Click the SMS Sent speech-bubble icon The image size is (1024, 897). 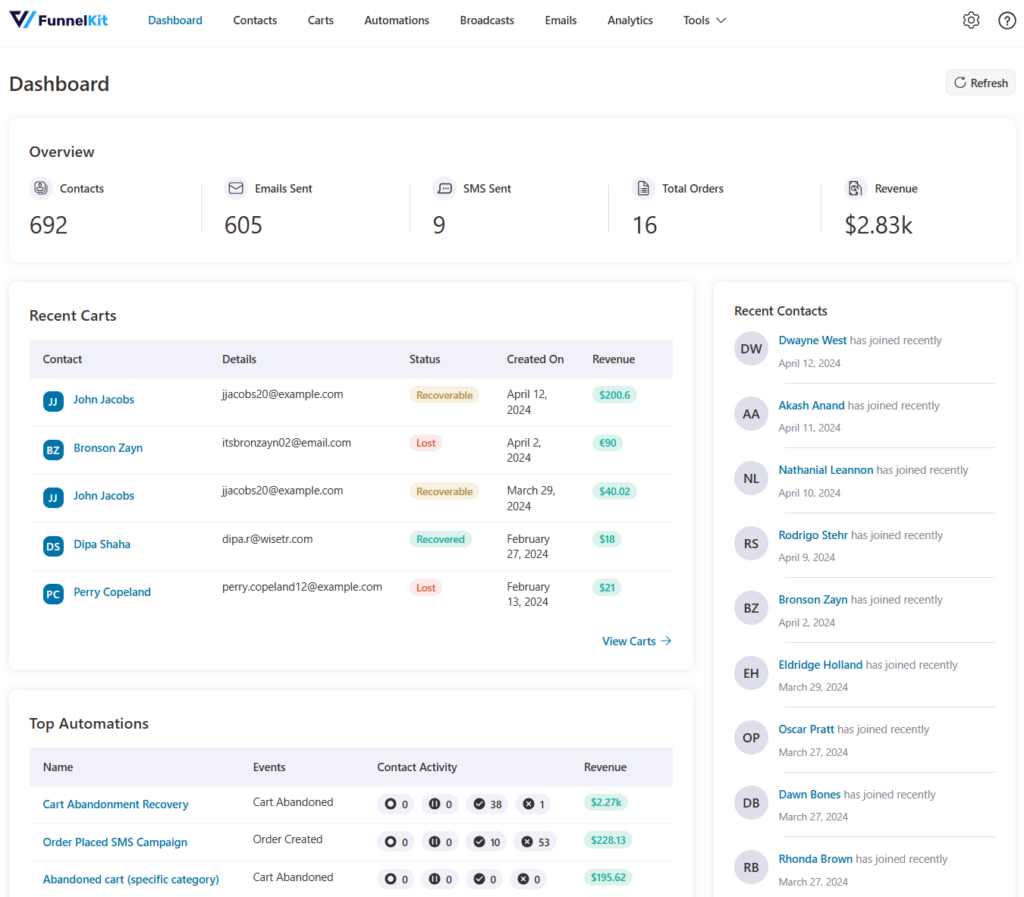(444, 188)
